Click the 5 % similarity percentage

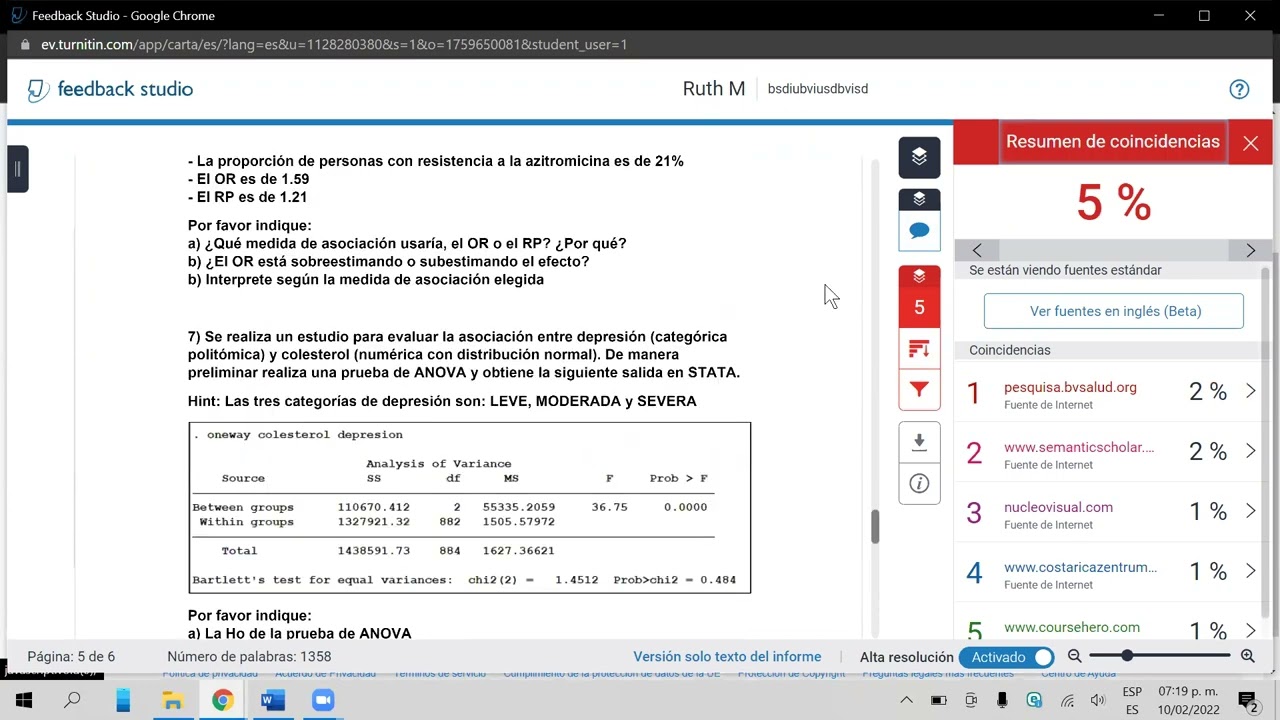[x=1113, y=203]
